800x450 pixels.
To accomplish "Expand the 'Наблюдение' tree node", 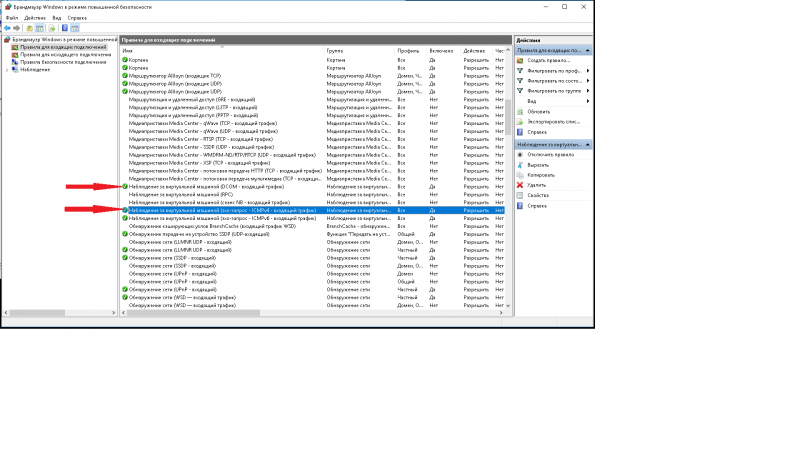I will [x=6, y=69].
